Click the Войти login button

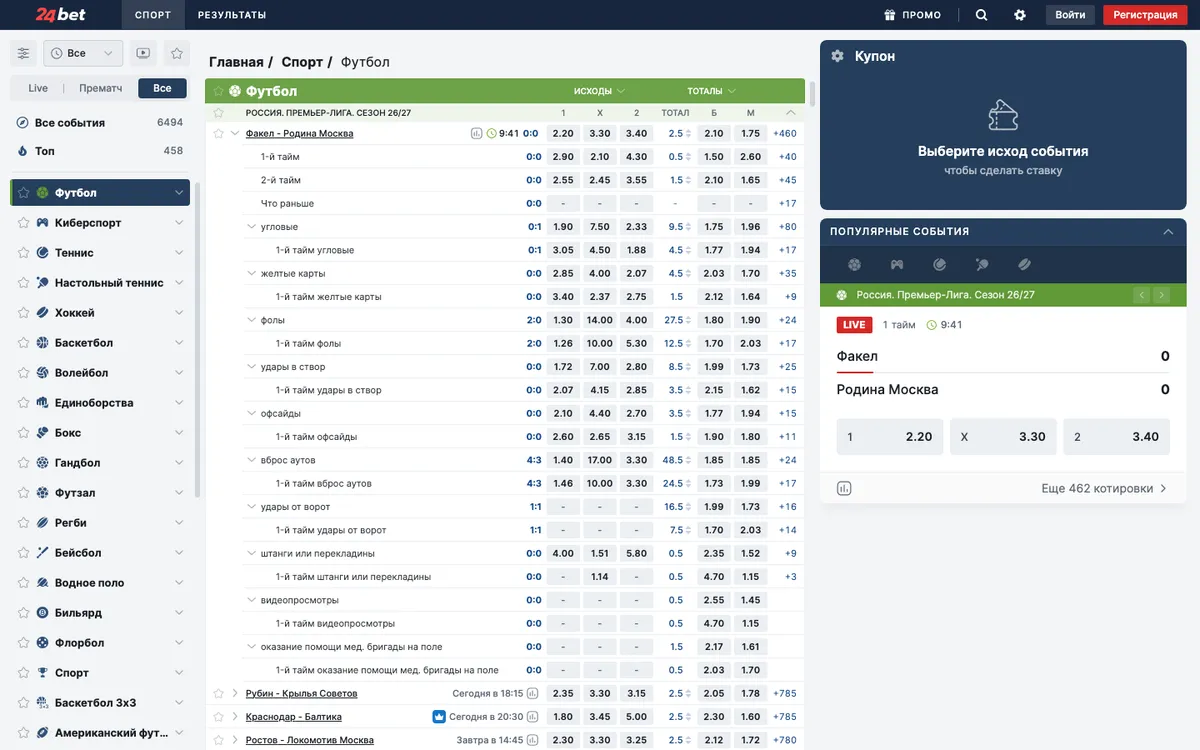click(x=1070, y=15)
